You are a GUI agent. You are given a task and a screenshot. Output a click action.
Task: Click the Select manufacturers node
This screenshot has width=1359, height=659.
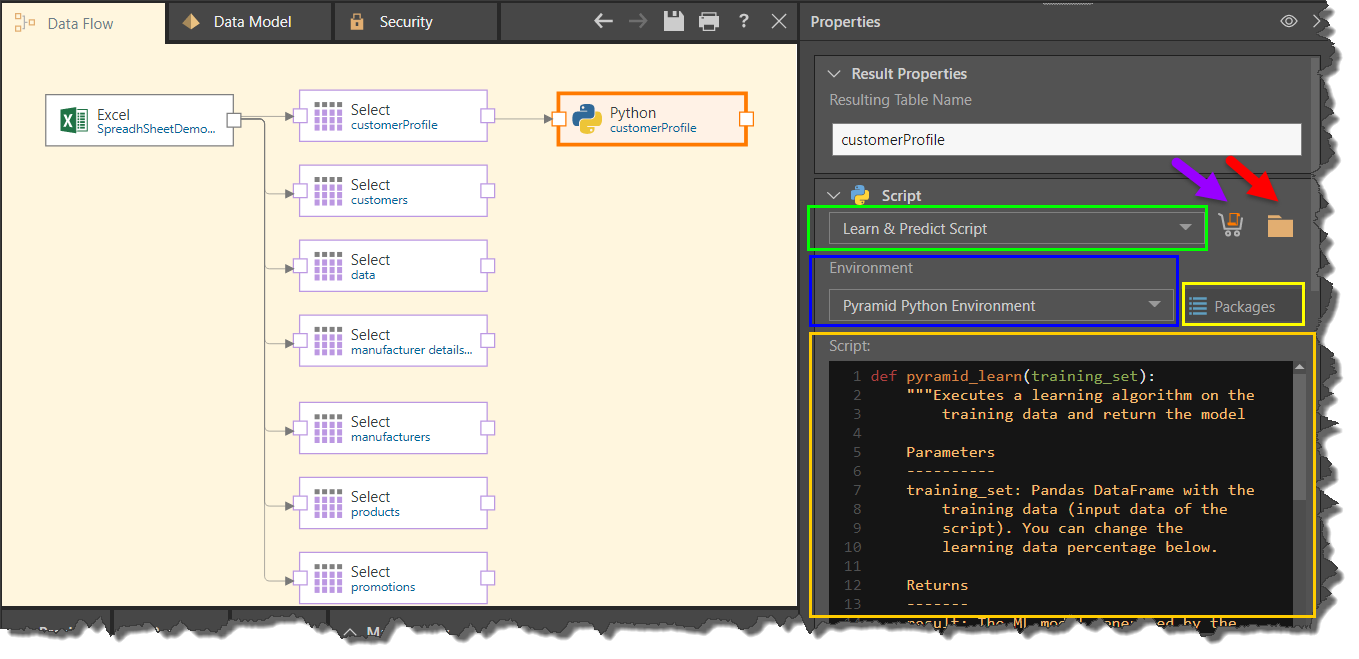[392, 429]
